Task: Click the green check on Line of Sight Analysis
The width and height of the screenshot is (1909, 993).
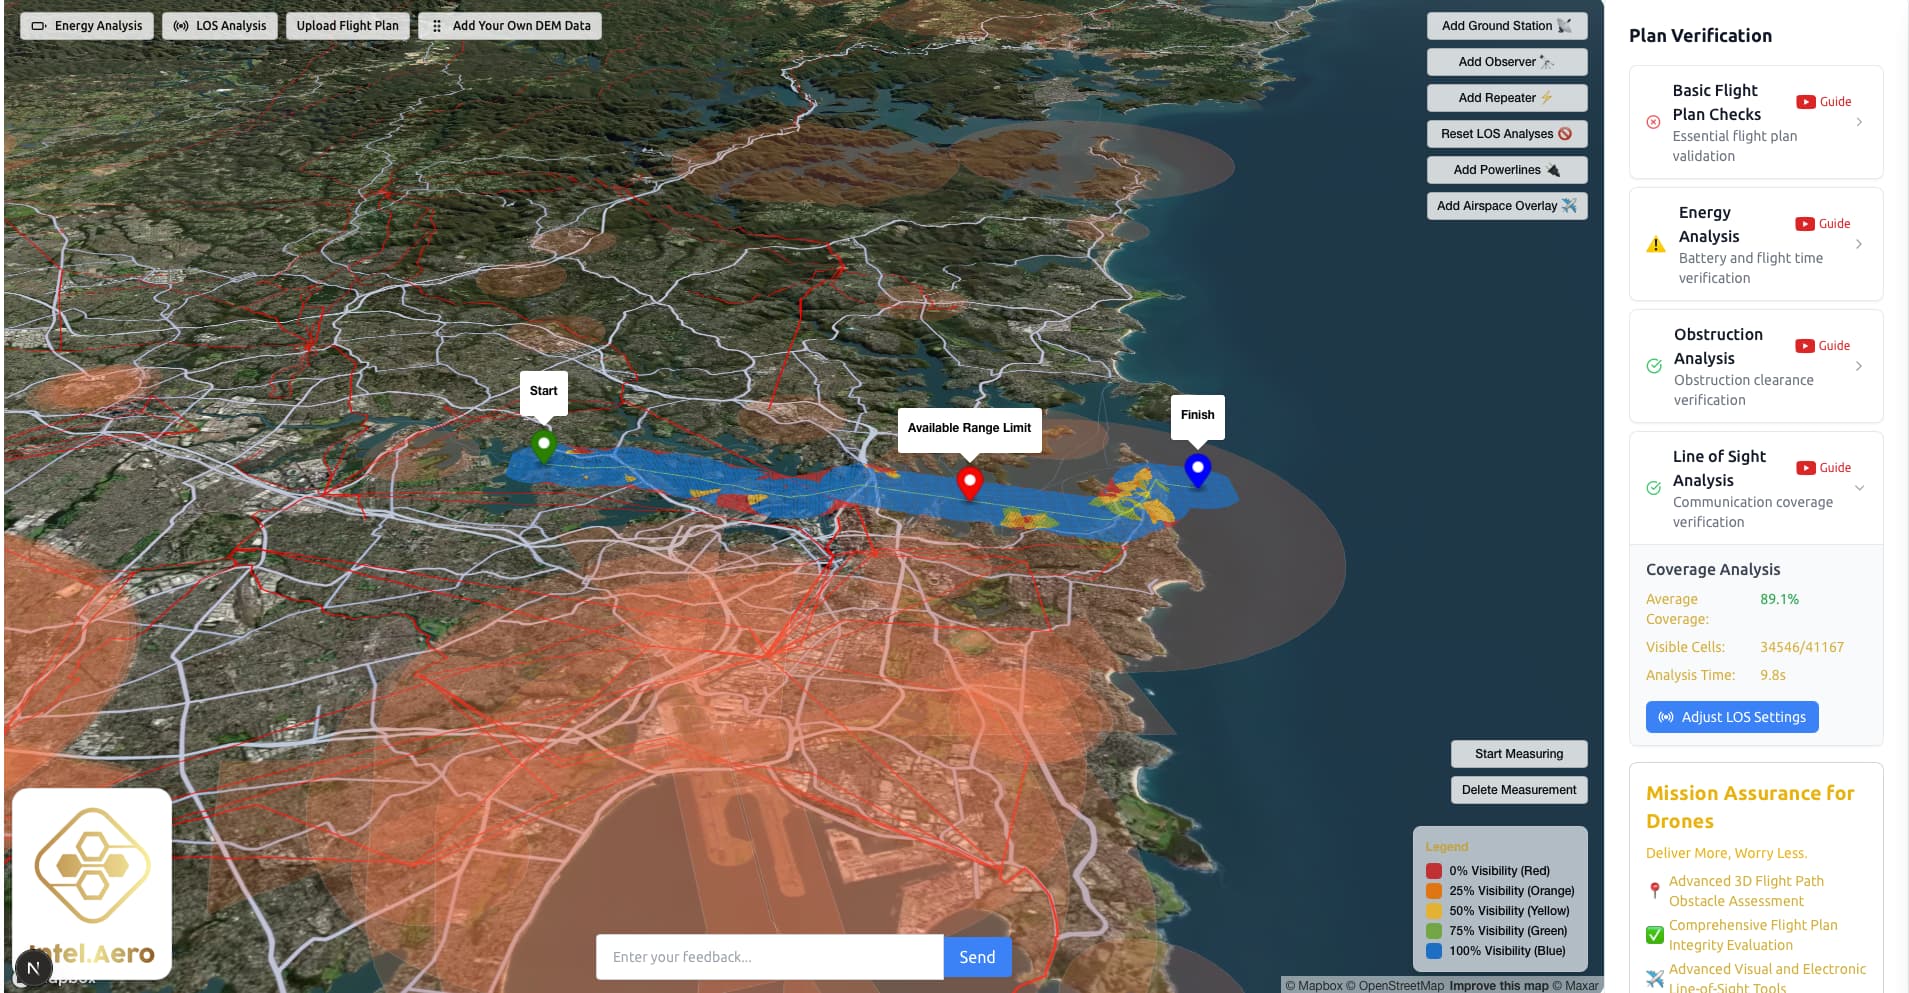Action: pos(1652,488)
